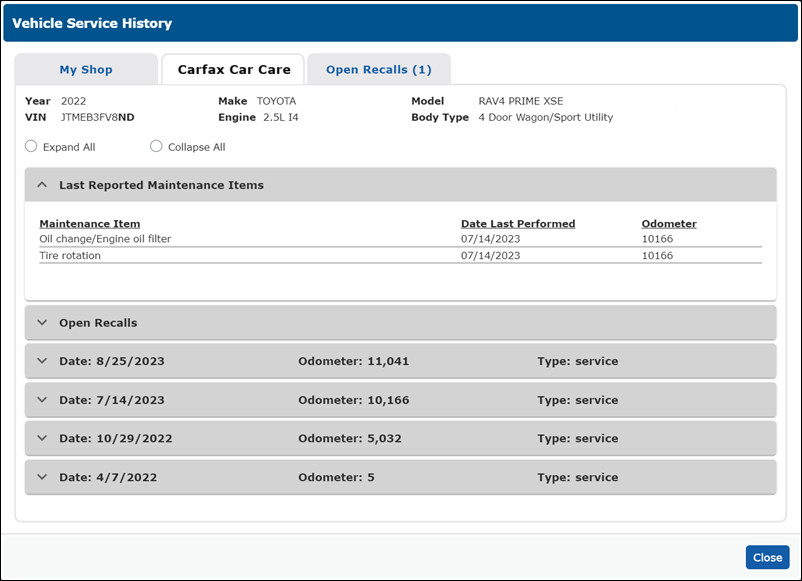Open the Open Recalls (1) tab

point(378,70)
